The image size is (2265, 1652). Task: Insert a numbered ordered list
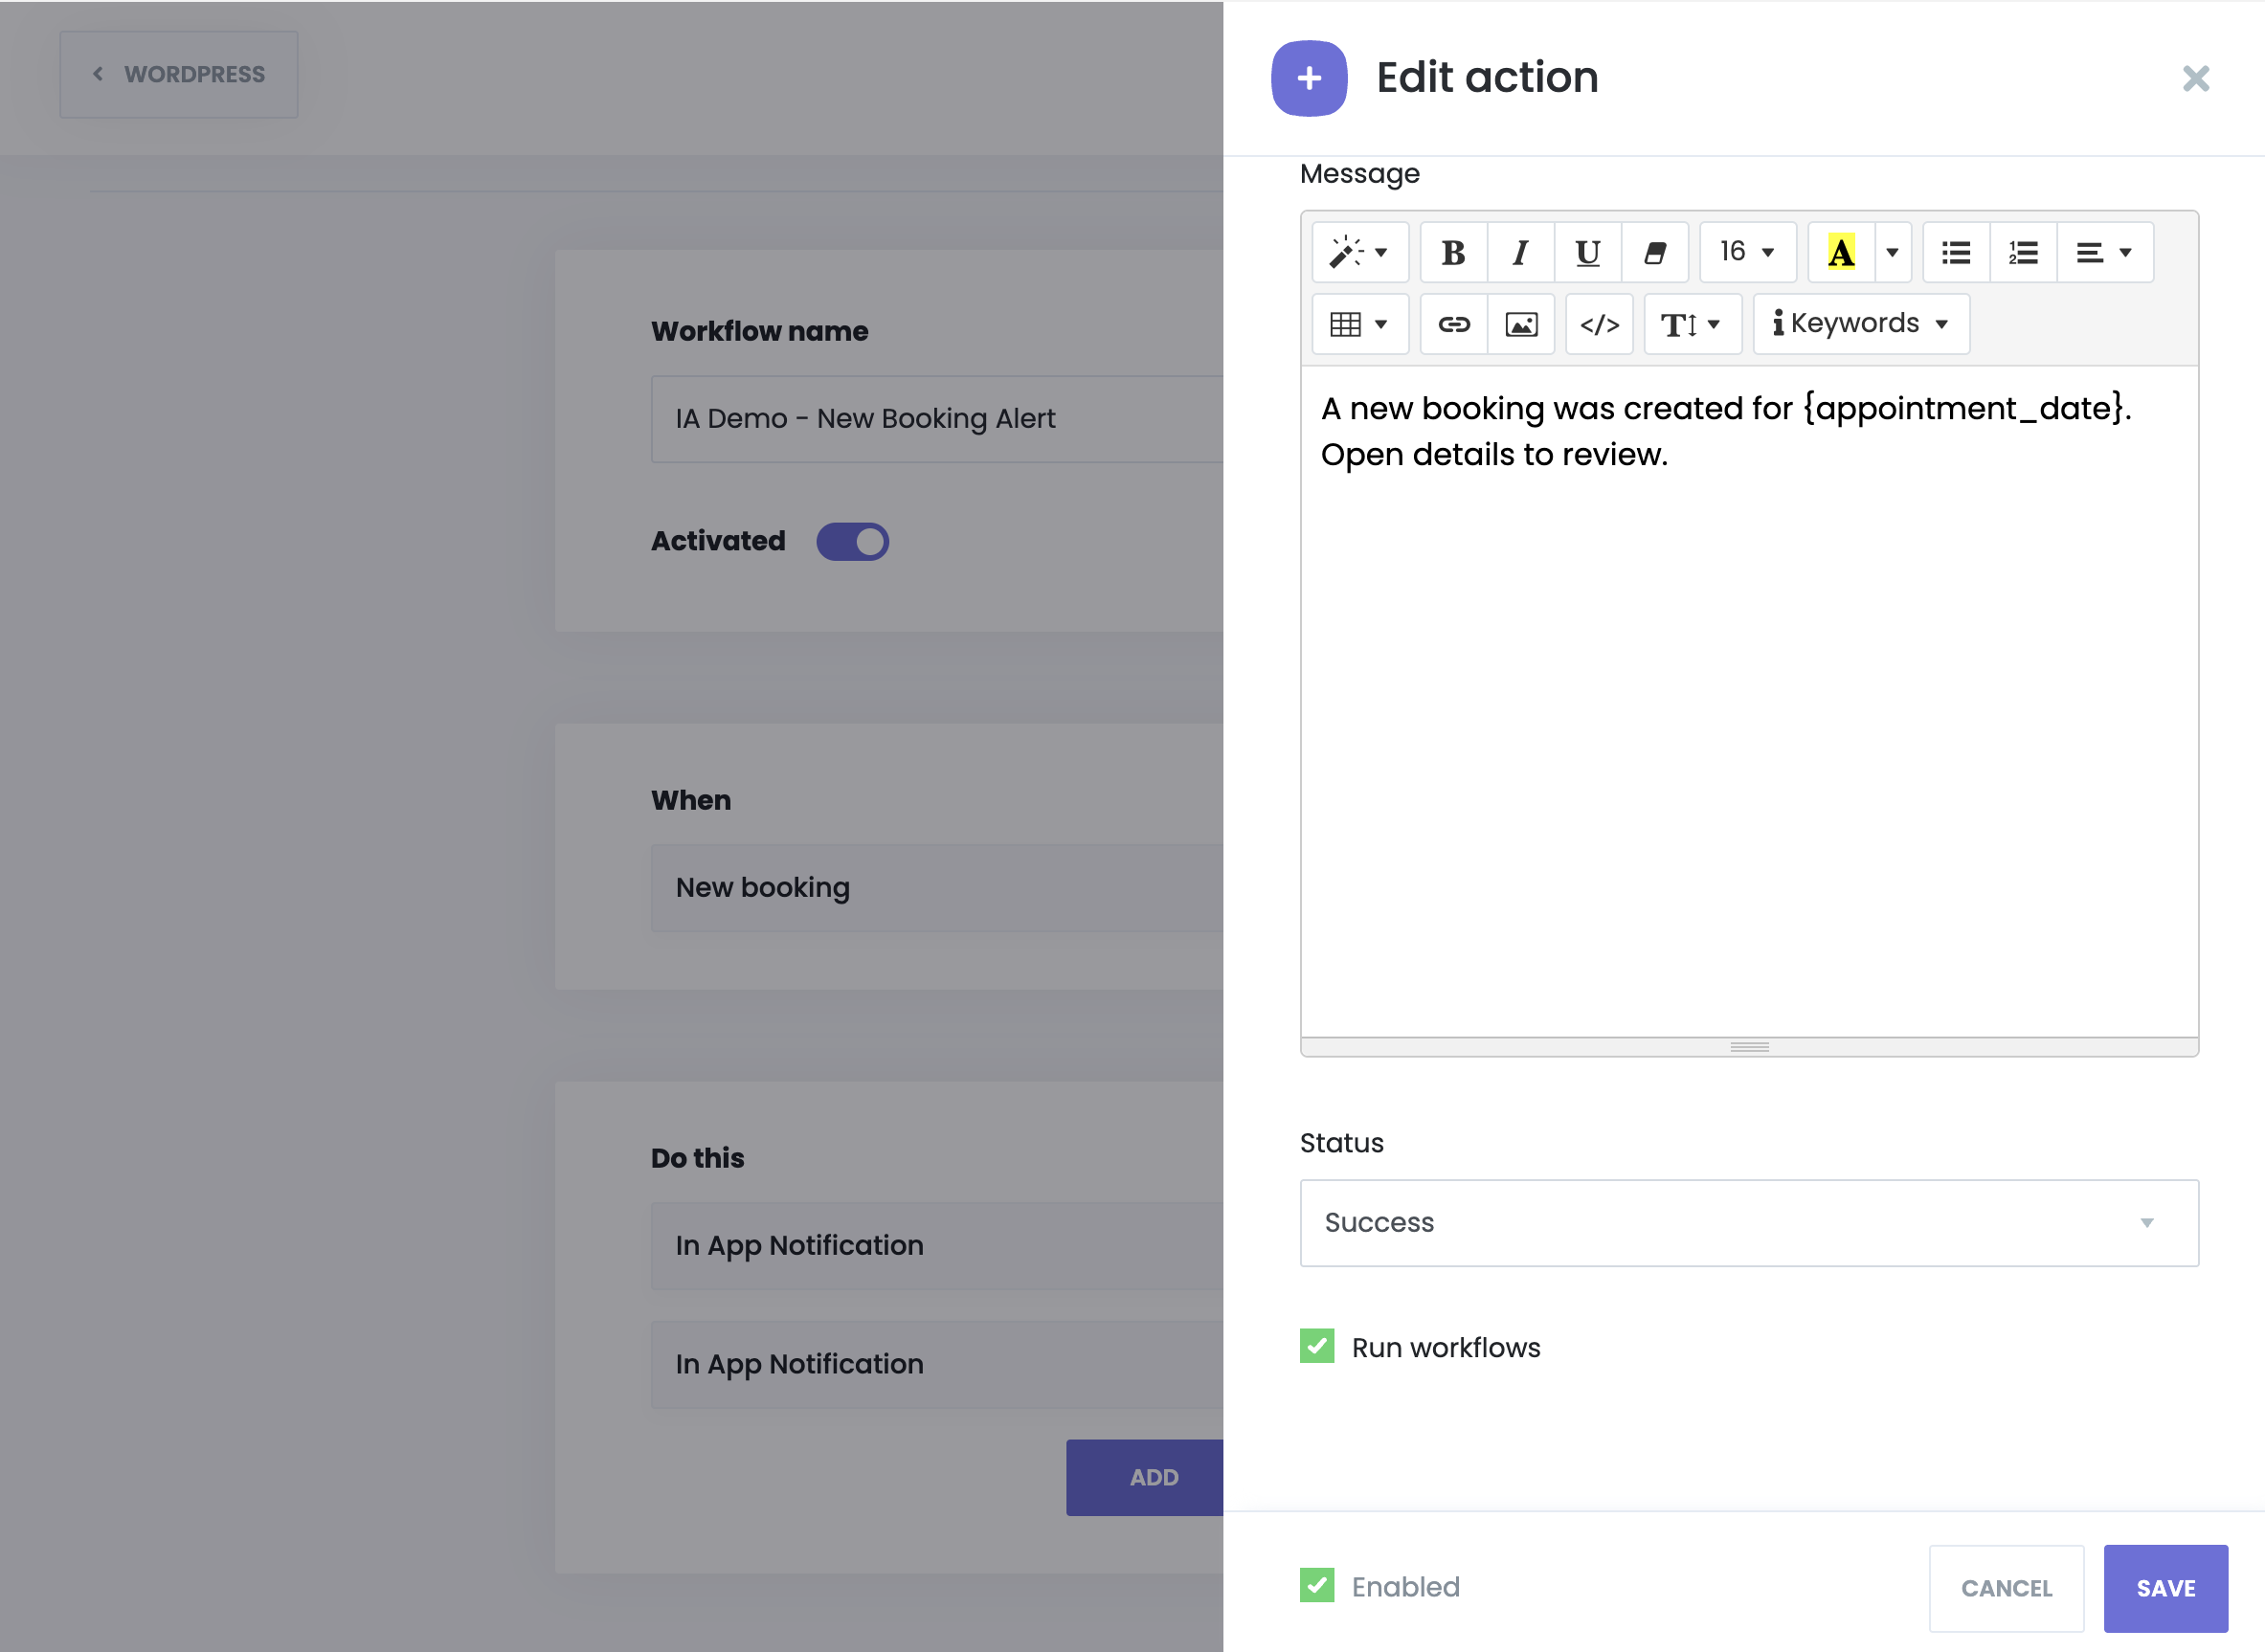[x=2023, y=252]
